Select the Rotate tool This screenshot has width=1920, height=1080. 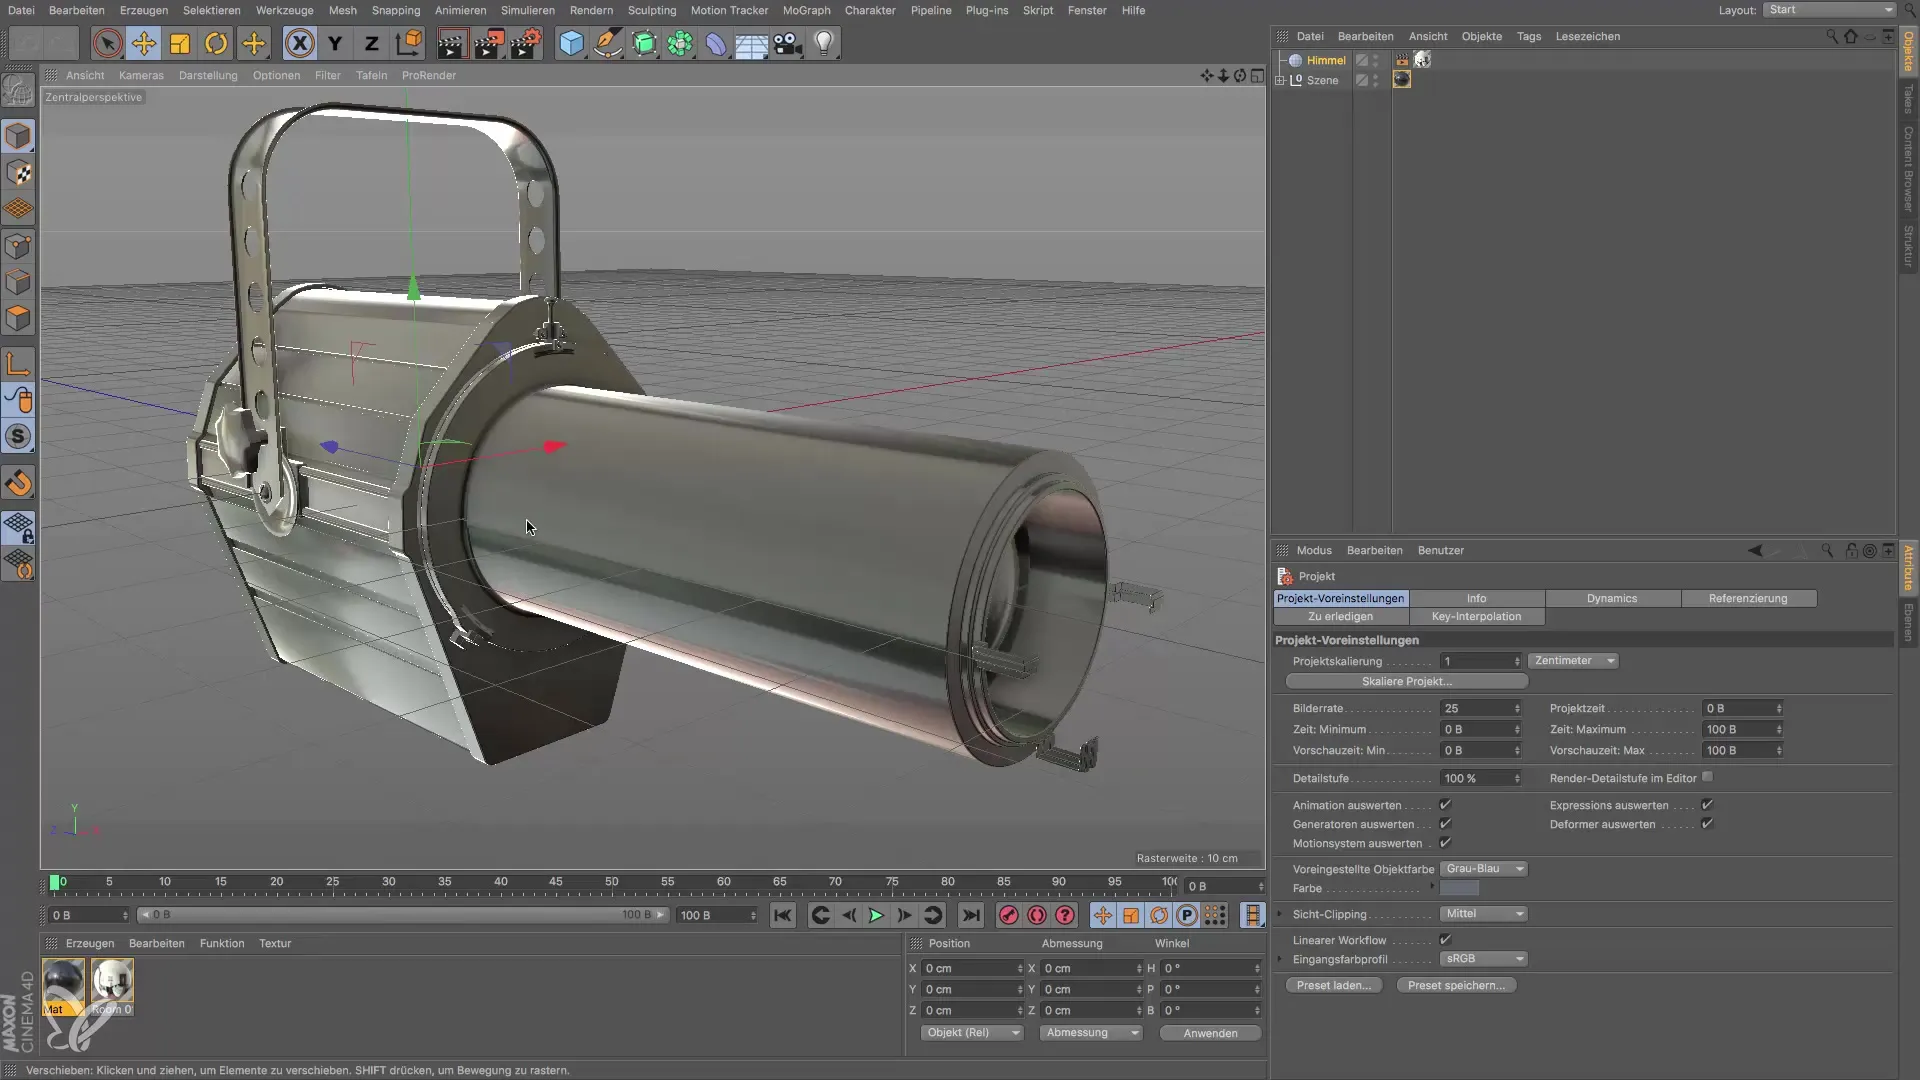[x=216, y=43]
